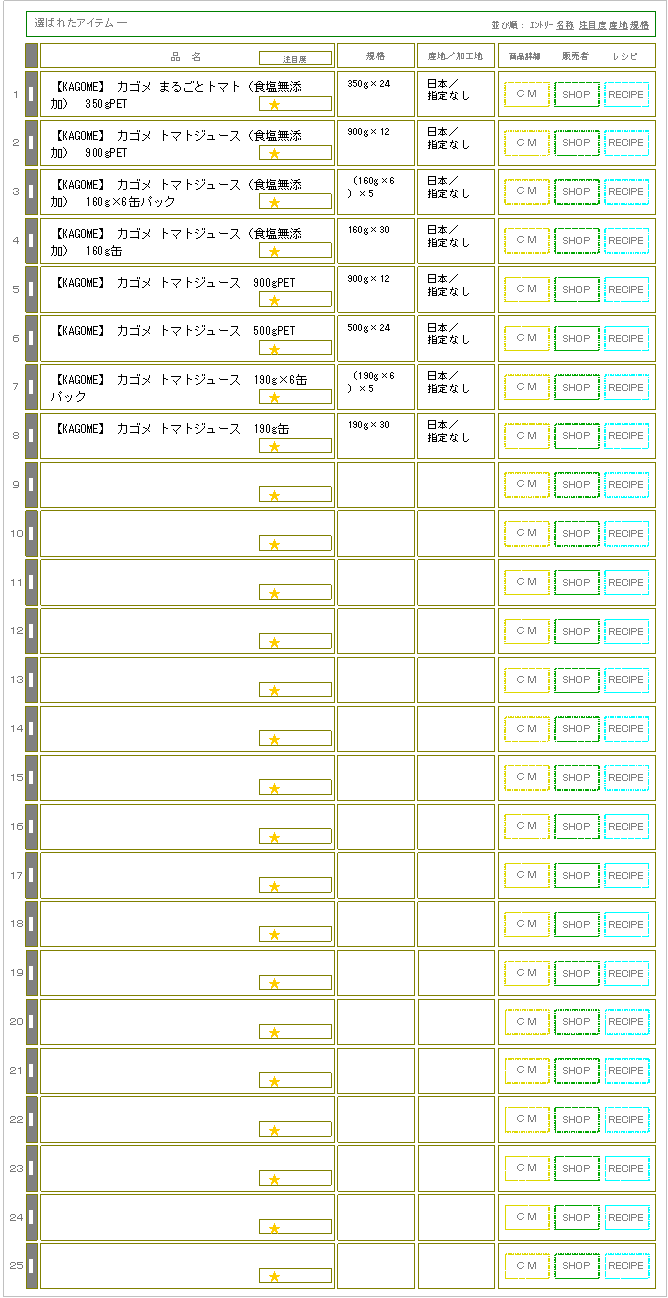This screenshot has height=1298, width=668.
Task: Open RECIPE for row 3 (160g×6缶パック)
Action: click(x=627, y=192)
